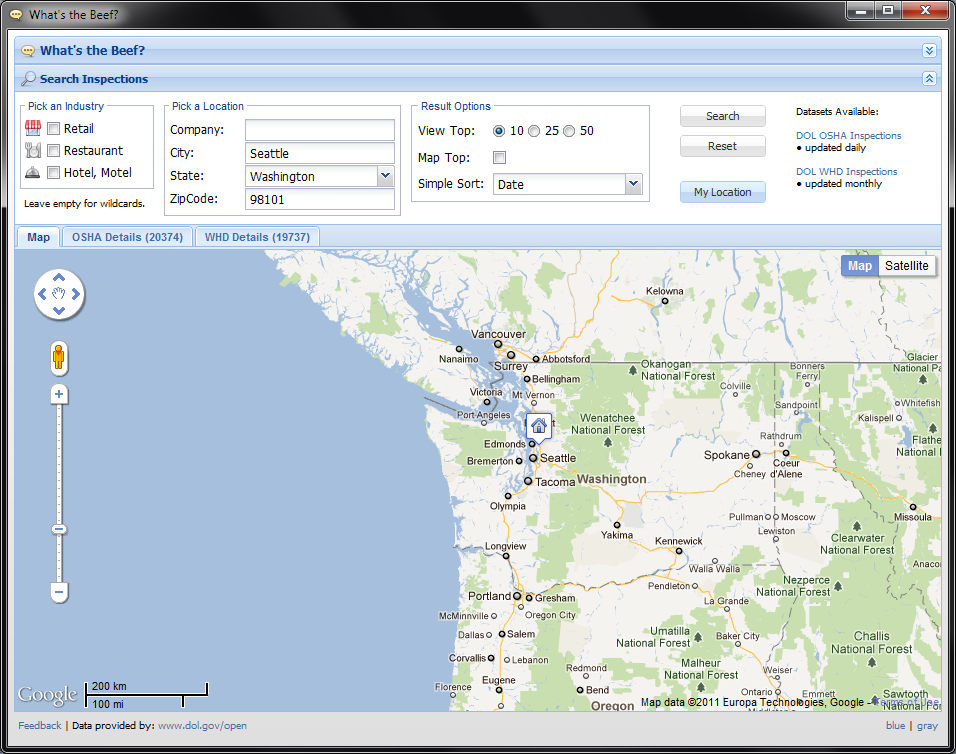Switch map view to Satellite

pos(907,266)
